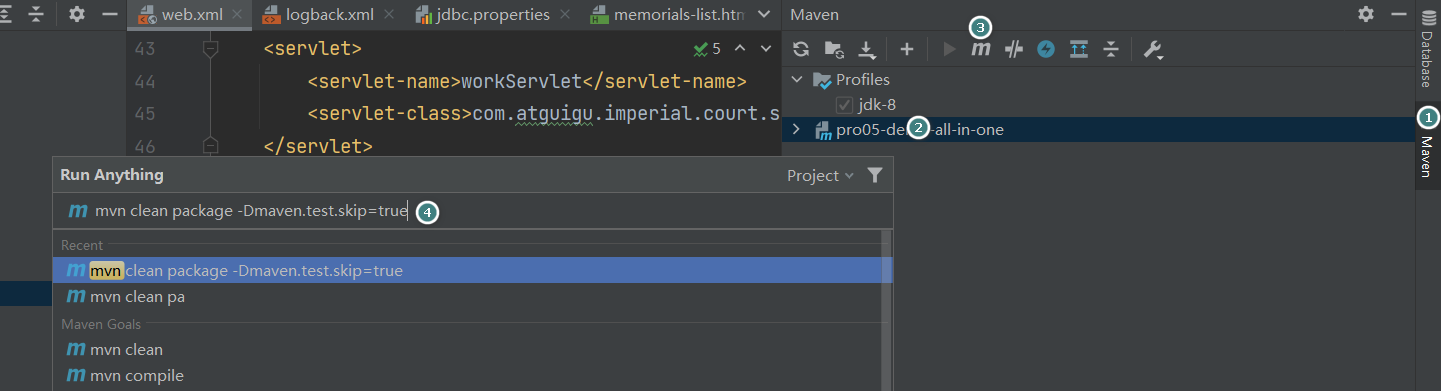Add Maven project with plus icon

pos(907,49)
